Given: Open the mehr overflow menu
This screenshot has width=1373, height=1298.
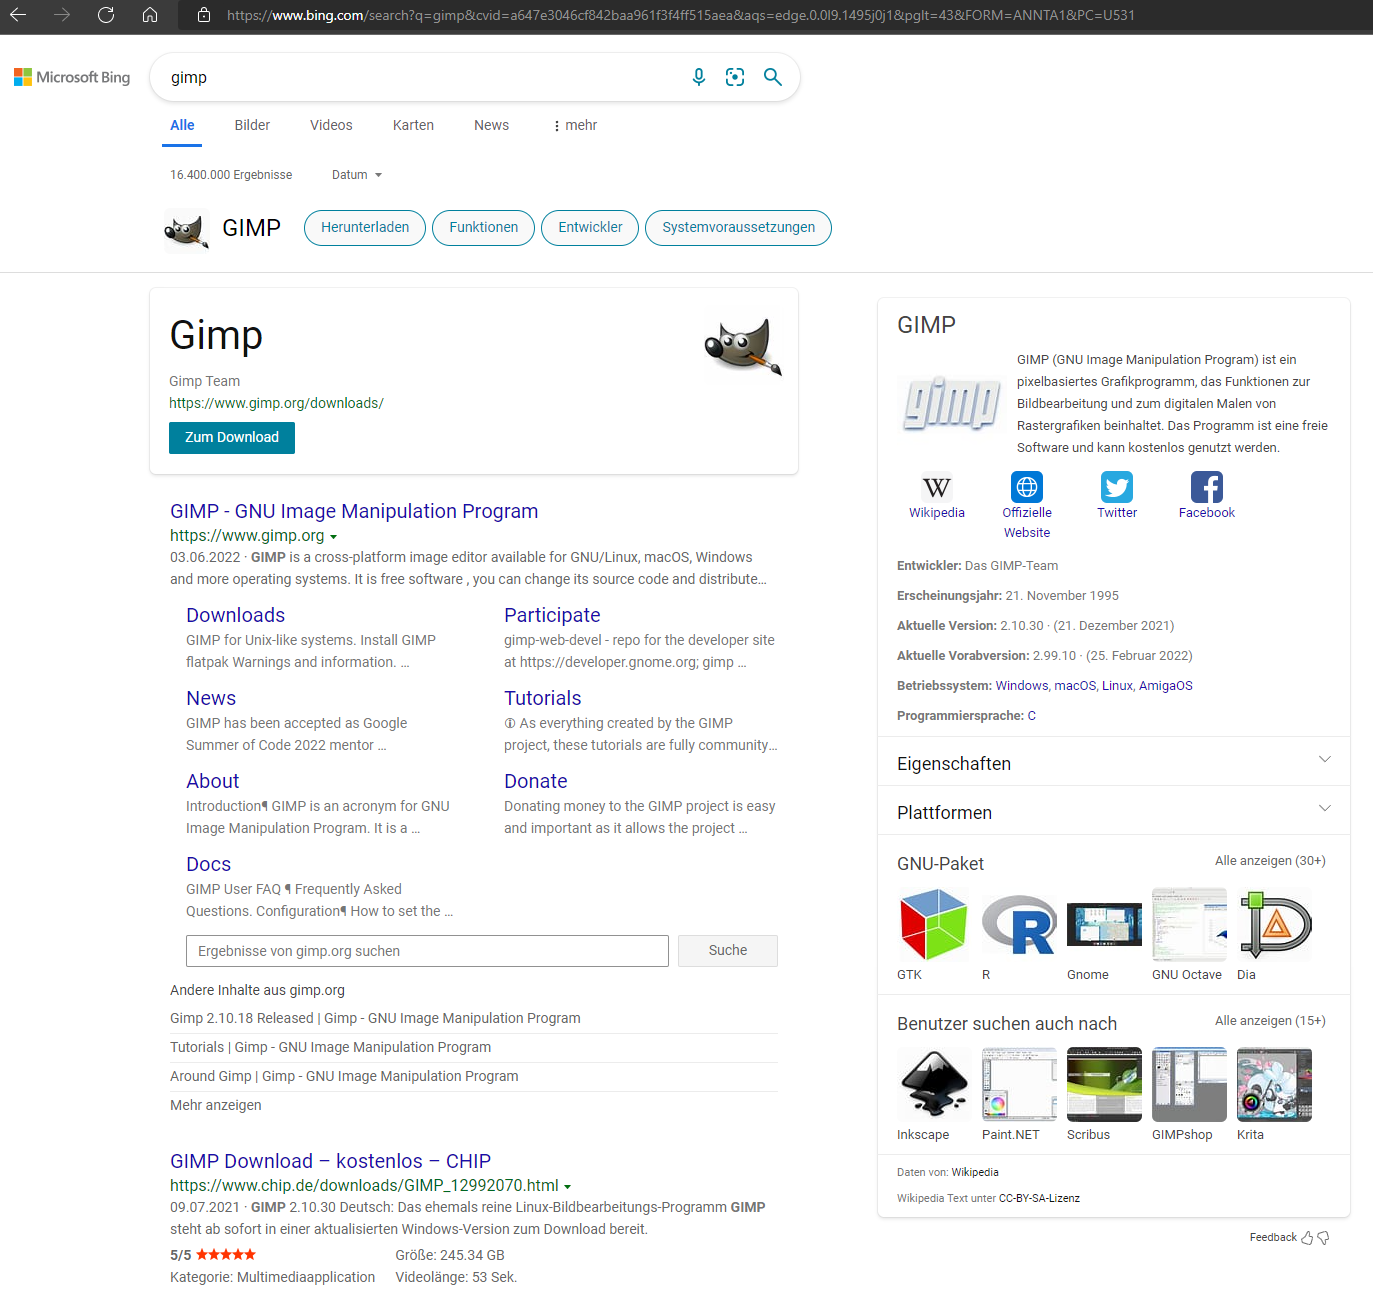Looking at the screenshot, I should point(575,125).
